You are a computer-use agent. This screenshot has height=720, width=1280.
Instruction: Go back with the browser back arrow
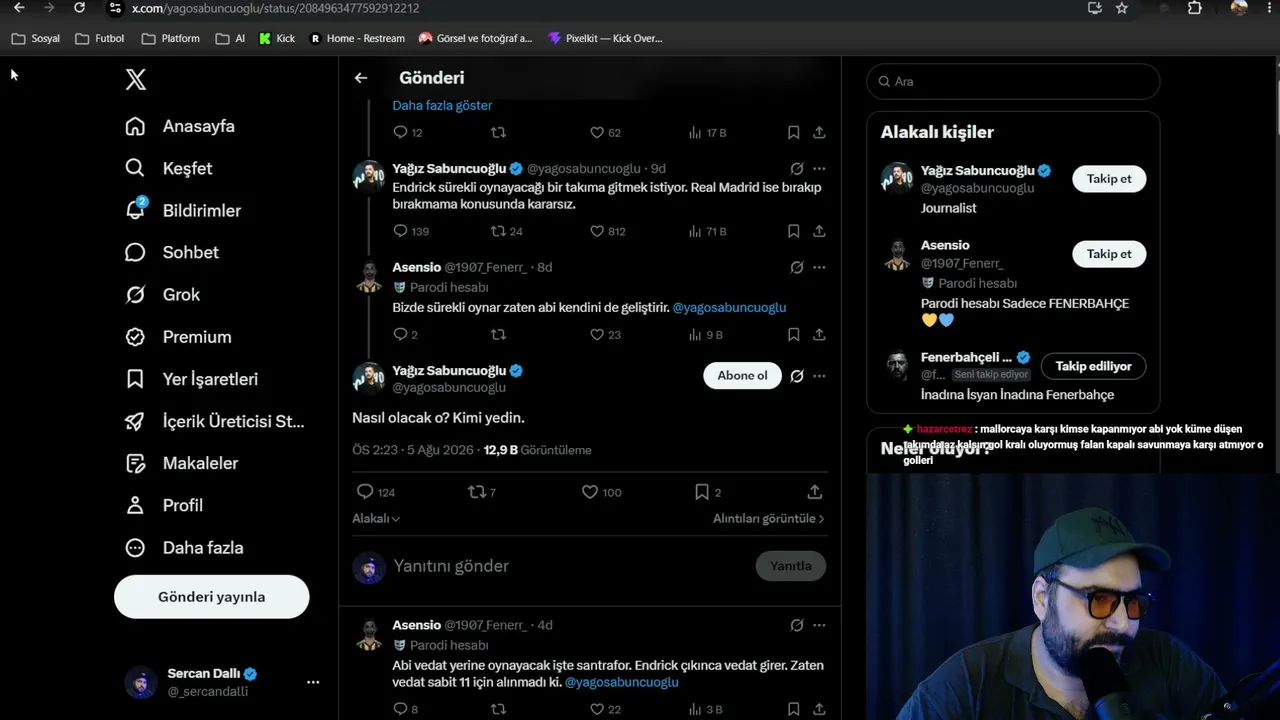tap(19, 8)
